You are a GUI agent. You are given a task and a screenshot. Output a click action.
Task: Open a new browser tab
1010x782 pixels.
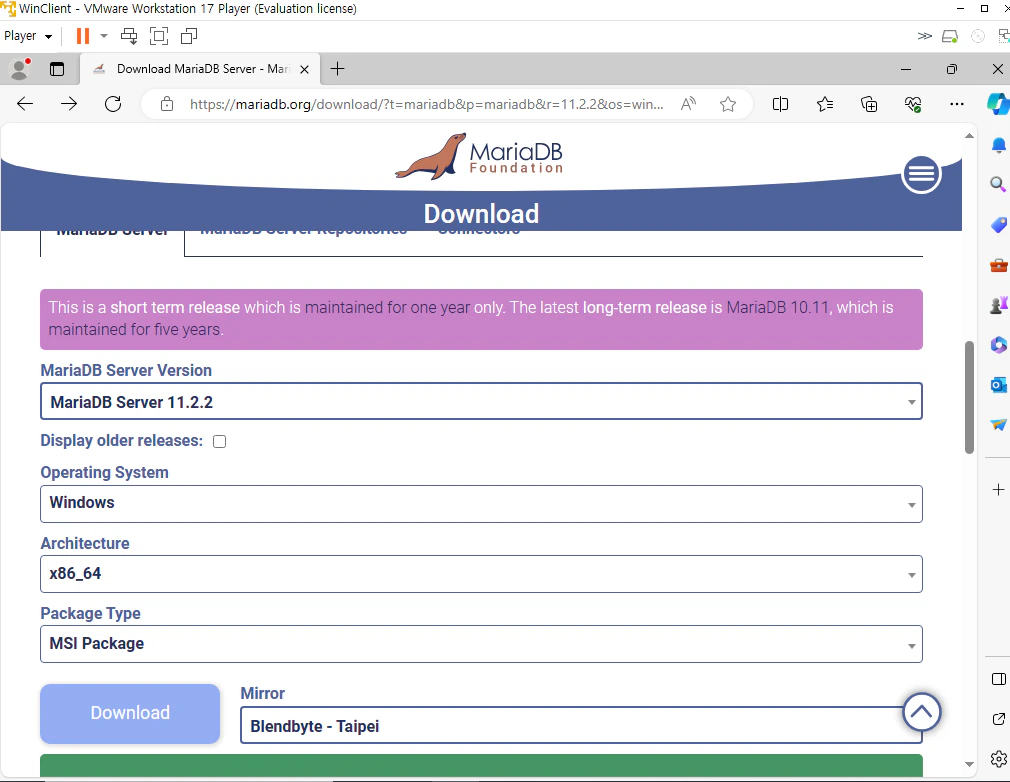337,69
